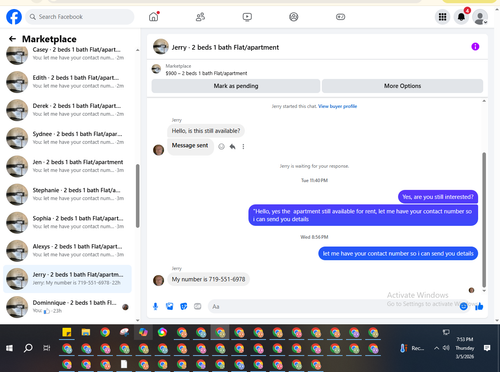Image resolution: width=500 pixels, height=372 pixels.
Task: Click the scroll-up arrow of conversation list
Action: coord(138,50)
